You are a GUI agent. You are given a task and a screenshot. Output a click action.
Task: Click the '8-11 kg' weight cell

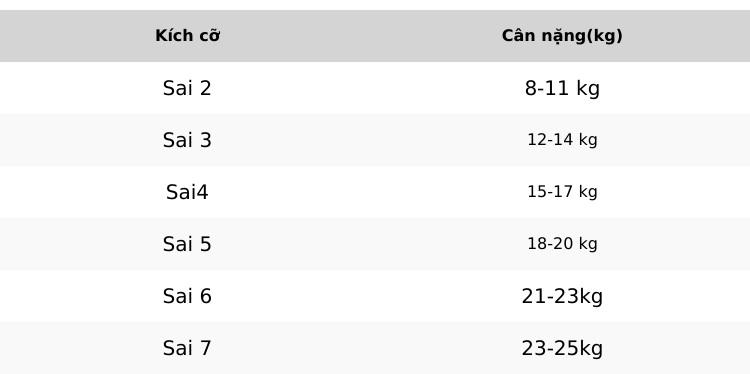click(562, 88)
